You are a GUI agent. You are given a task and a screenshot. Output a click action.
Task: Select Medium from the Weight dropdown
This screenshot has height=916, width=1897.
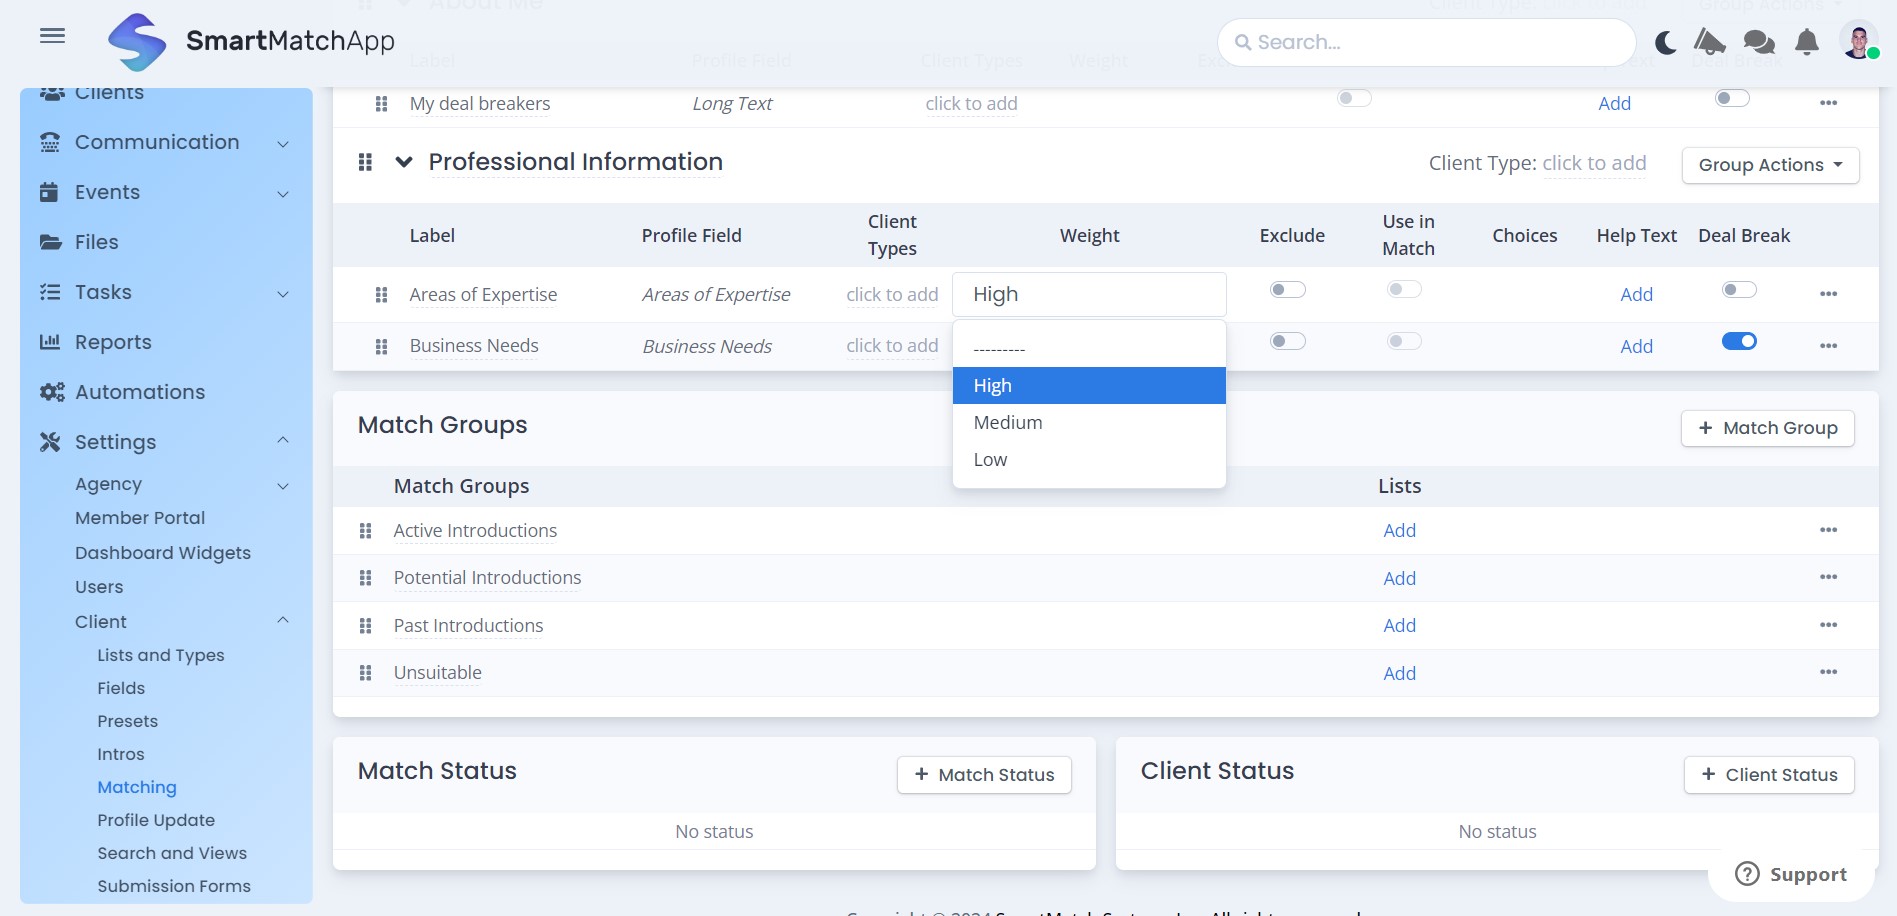click(1007, 422)
